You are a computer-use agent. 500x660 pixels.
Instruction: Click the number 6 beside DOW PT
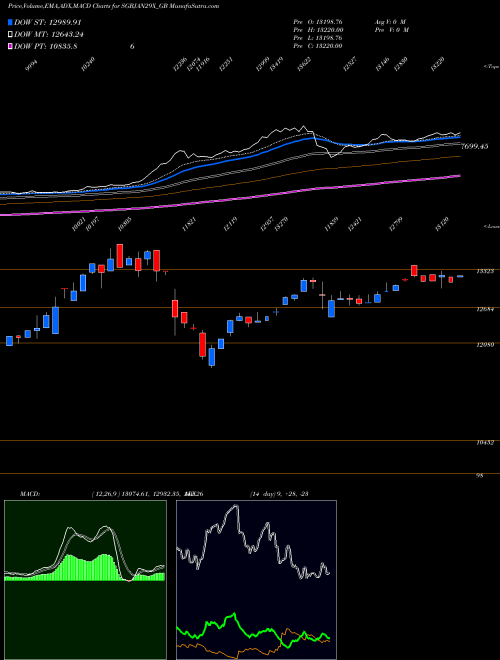point(132,46)
